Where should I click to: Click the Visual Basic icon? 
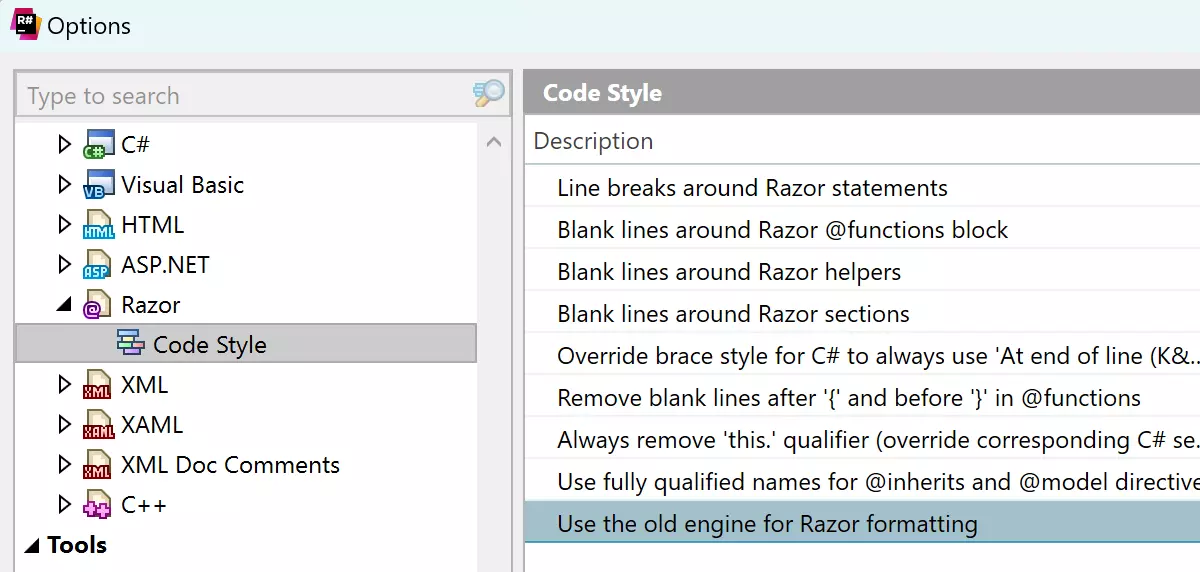click(96, 185)
